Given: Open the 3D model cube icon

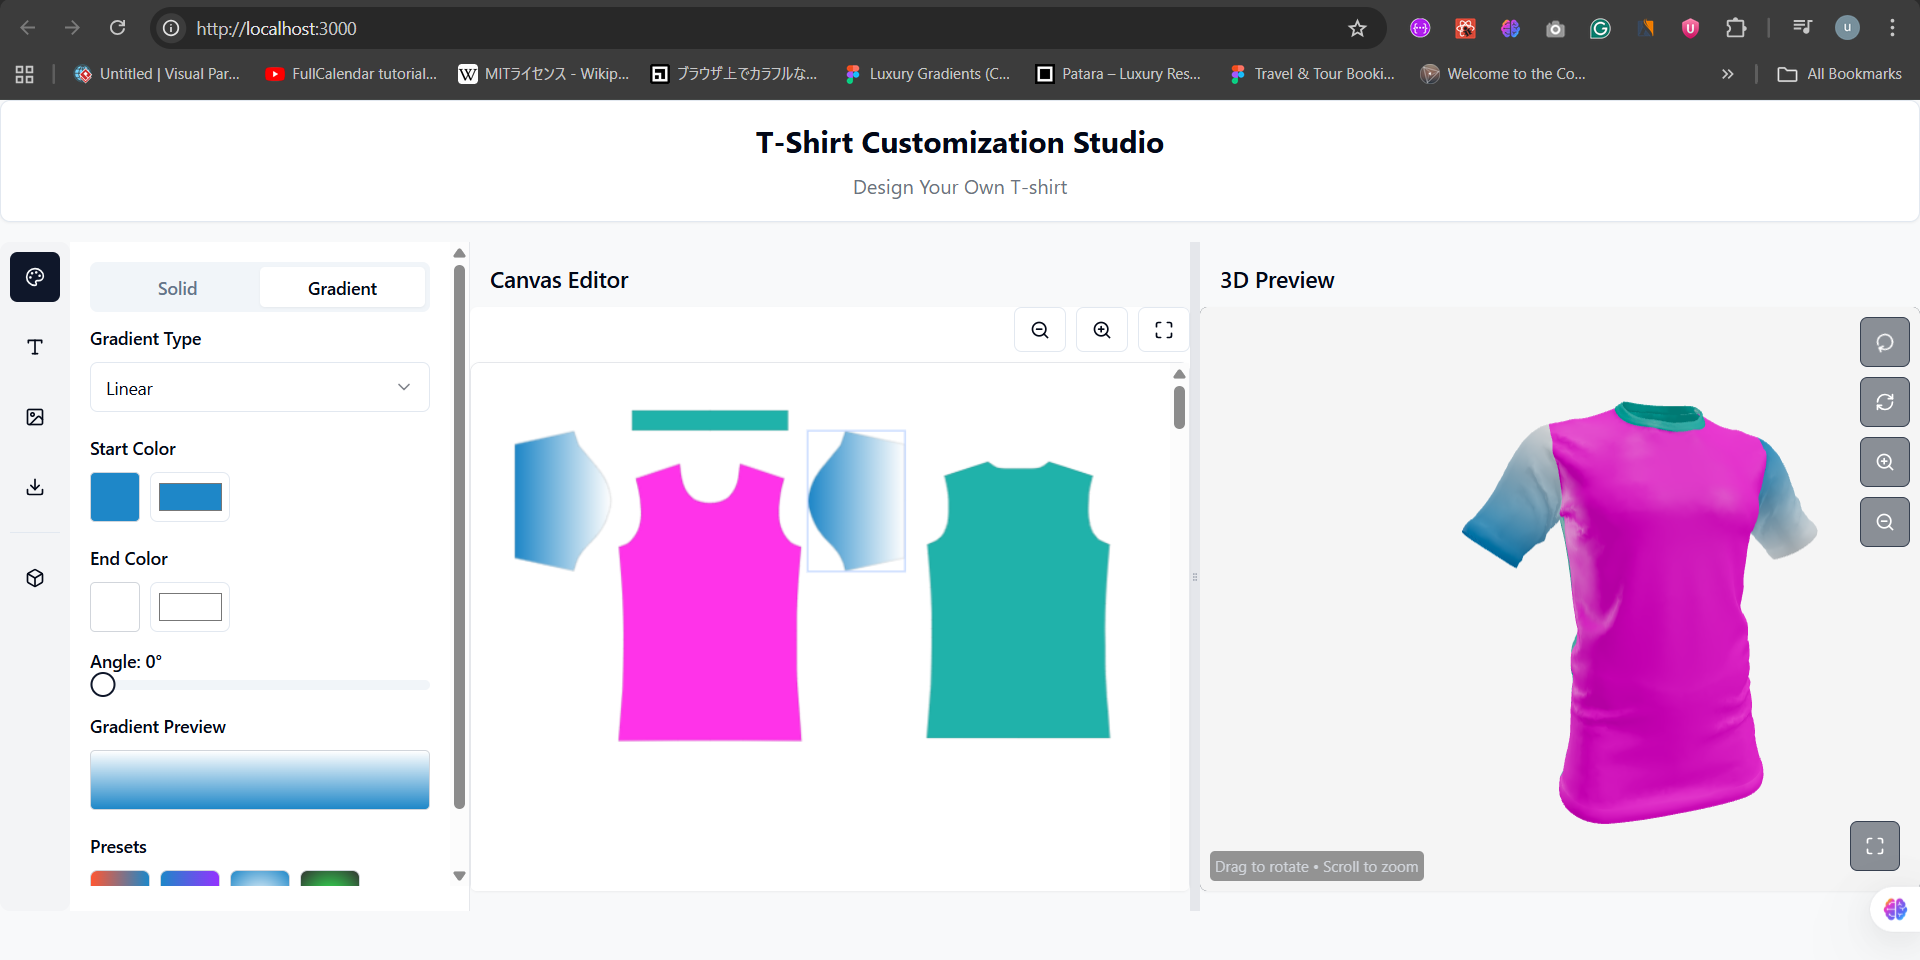Looking at the screenshot, I should click(35, 578).
